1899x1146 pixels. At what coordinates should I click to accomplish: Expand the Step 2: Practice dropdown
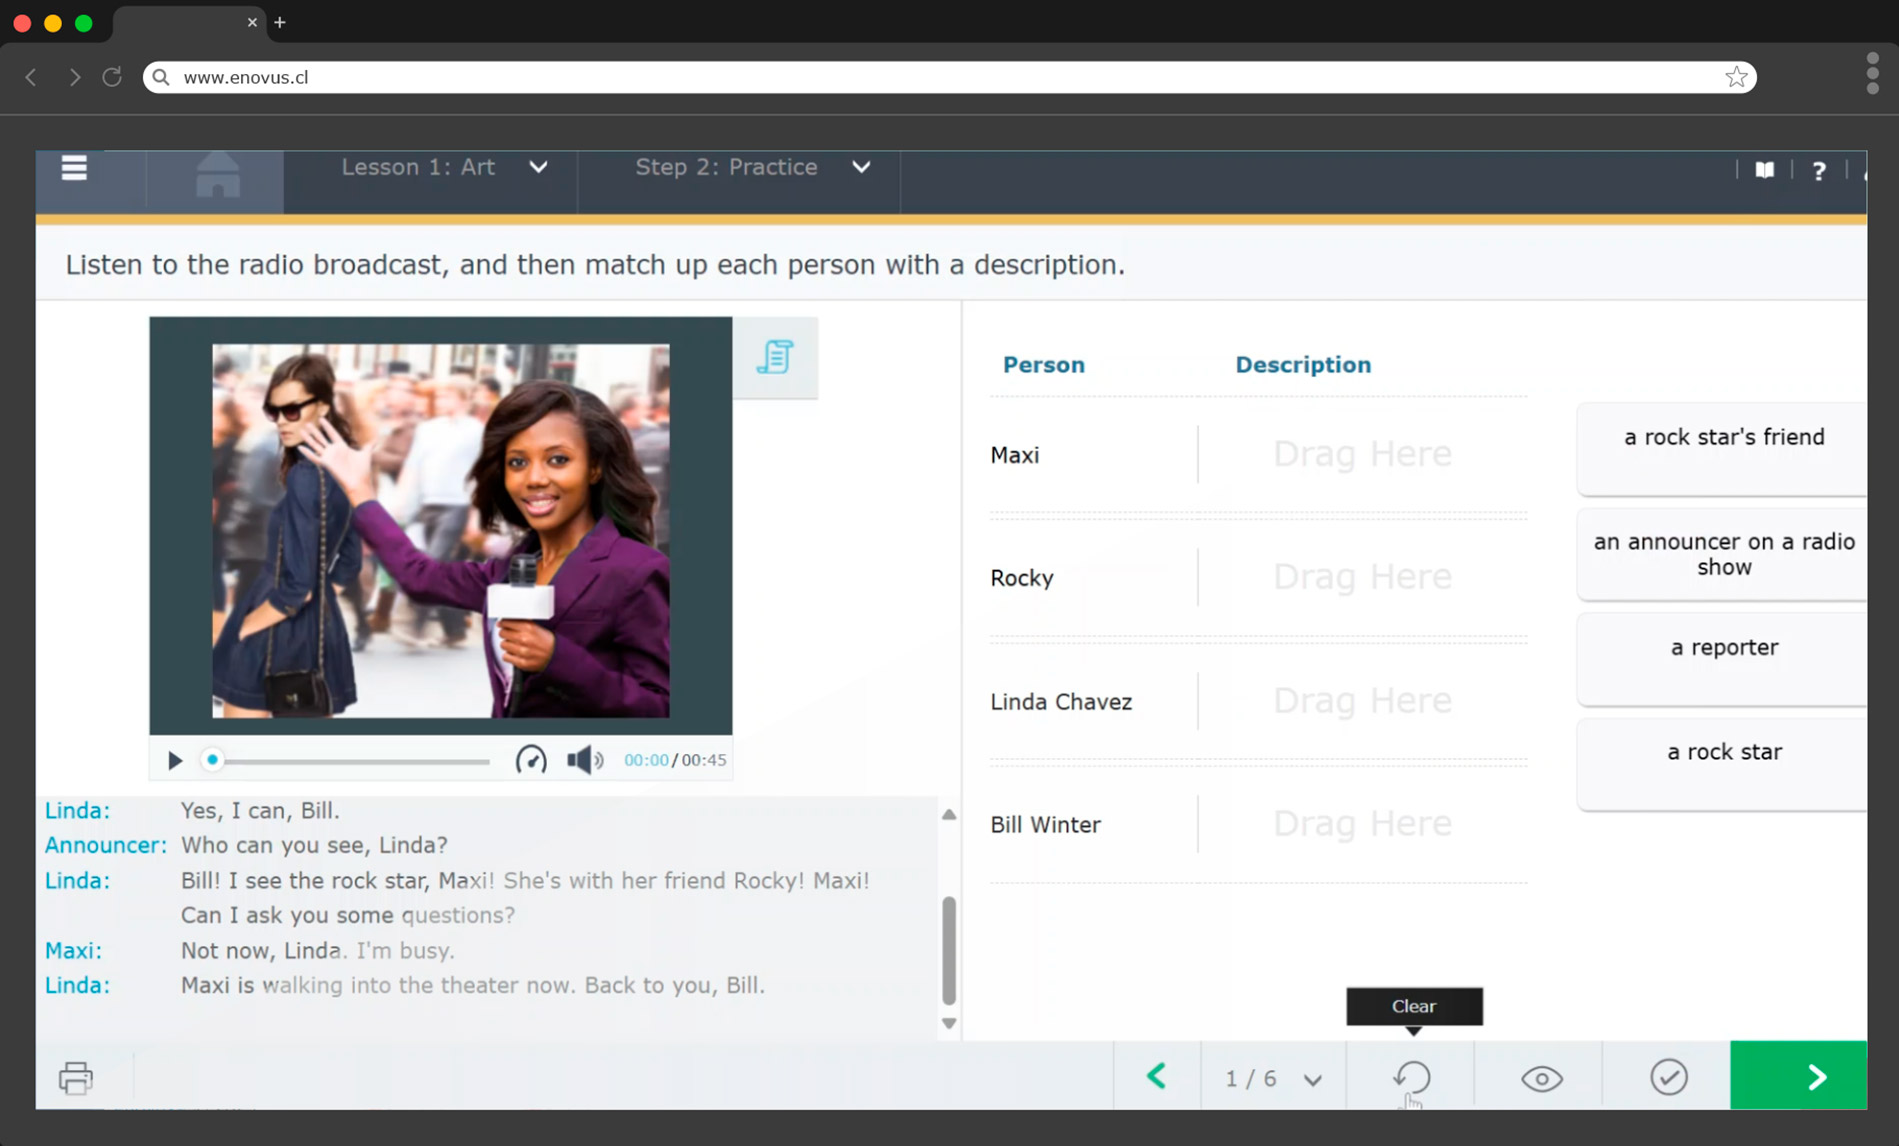tap(861, 167)
